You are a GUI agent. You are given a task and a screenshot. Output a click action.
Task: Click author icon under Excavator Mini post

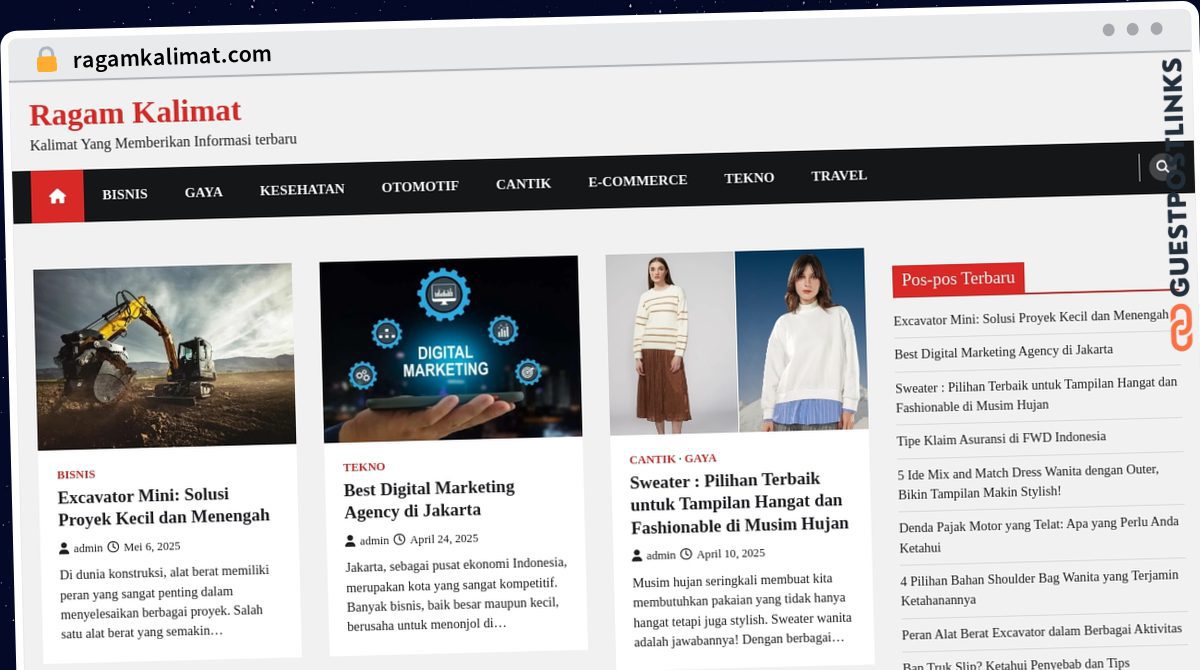click(64, 548)
